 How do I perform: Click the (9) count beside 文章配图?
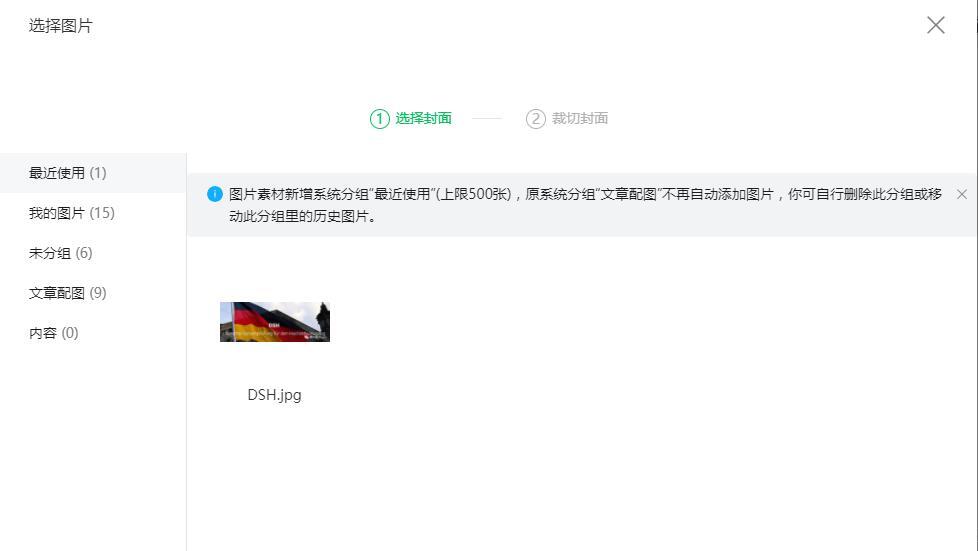click(98, 293)
